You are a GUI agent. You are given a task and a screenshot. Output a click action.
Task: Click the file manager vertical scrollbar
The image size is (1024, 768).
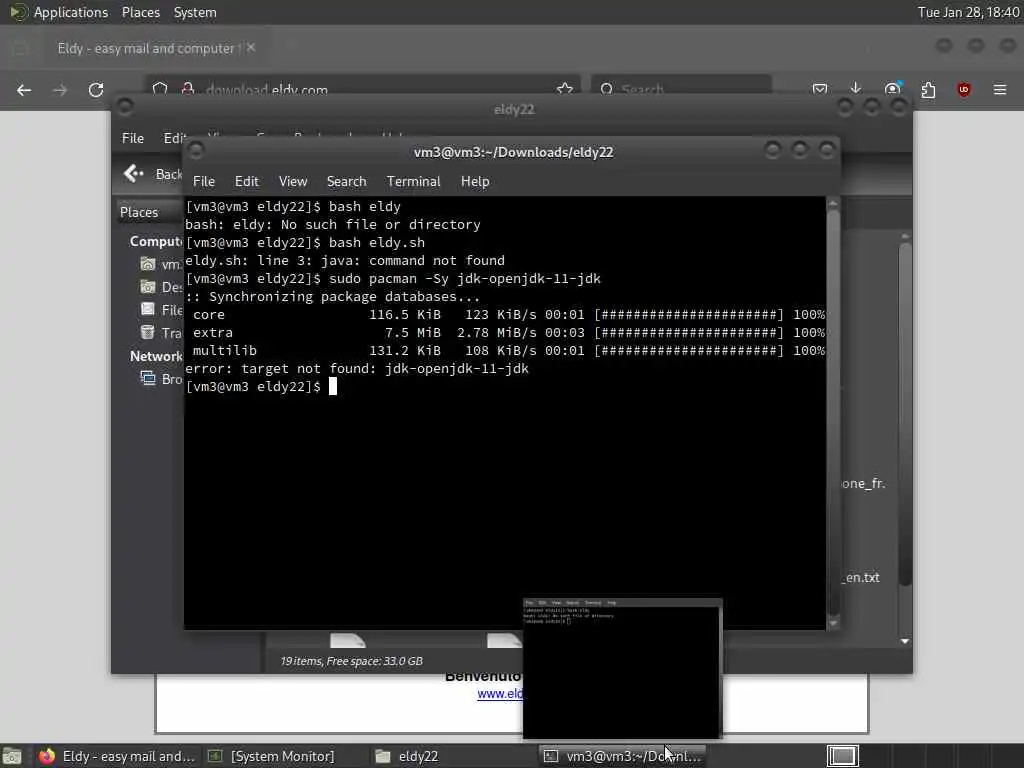click(904, 415)
